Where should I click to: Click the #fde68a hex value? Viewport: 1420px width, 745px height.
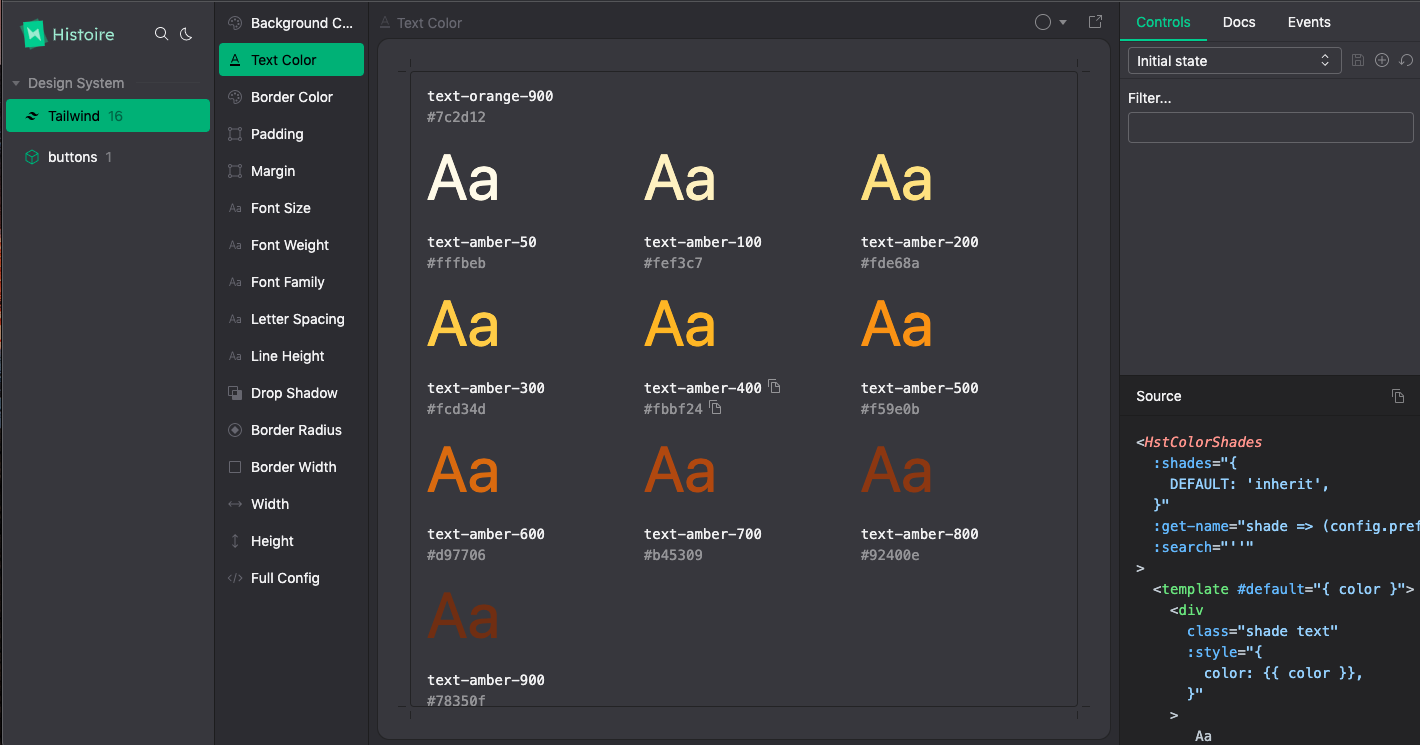890,263
